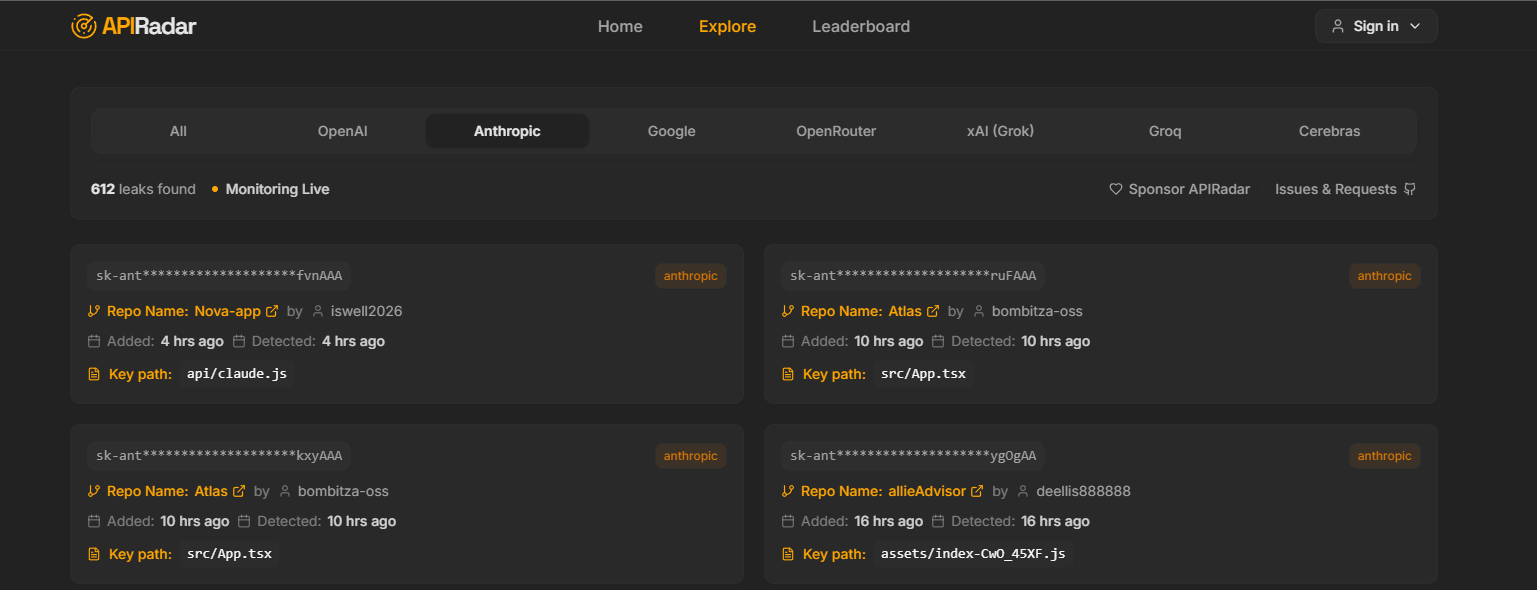Viewport: 1537px width, 590px height.
Task: Switch to the Google tab
Action: [672, 131]
